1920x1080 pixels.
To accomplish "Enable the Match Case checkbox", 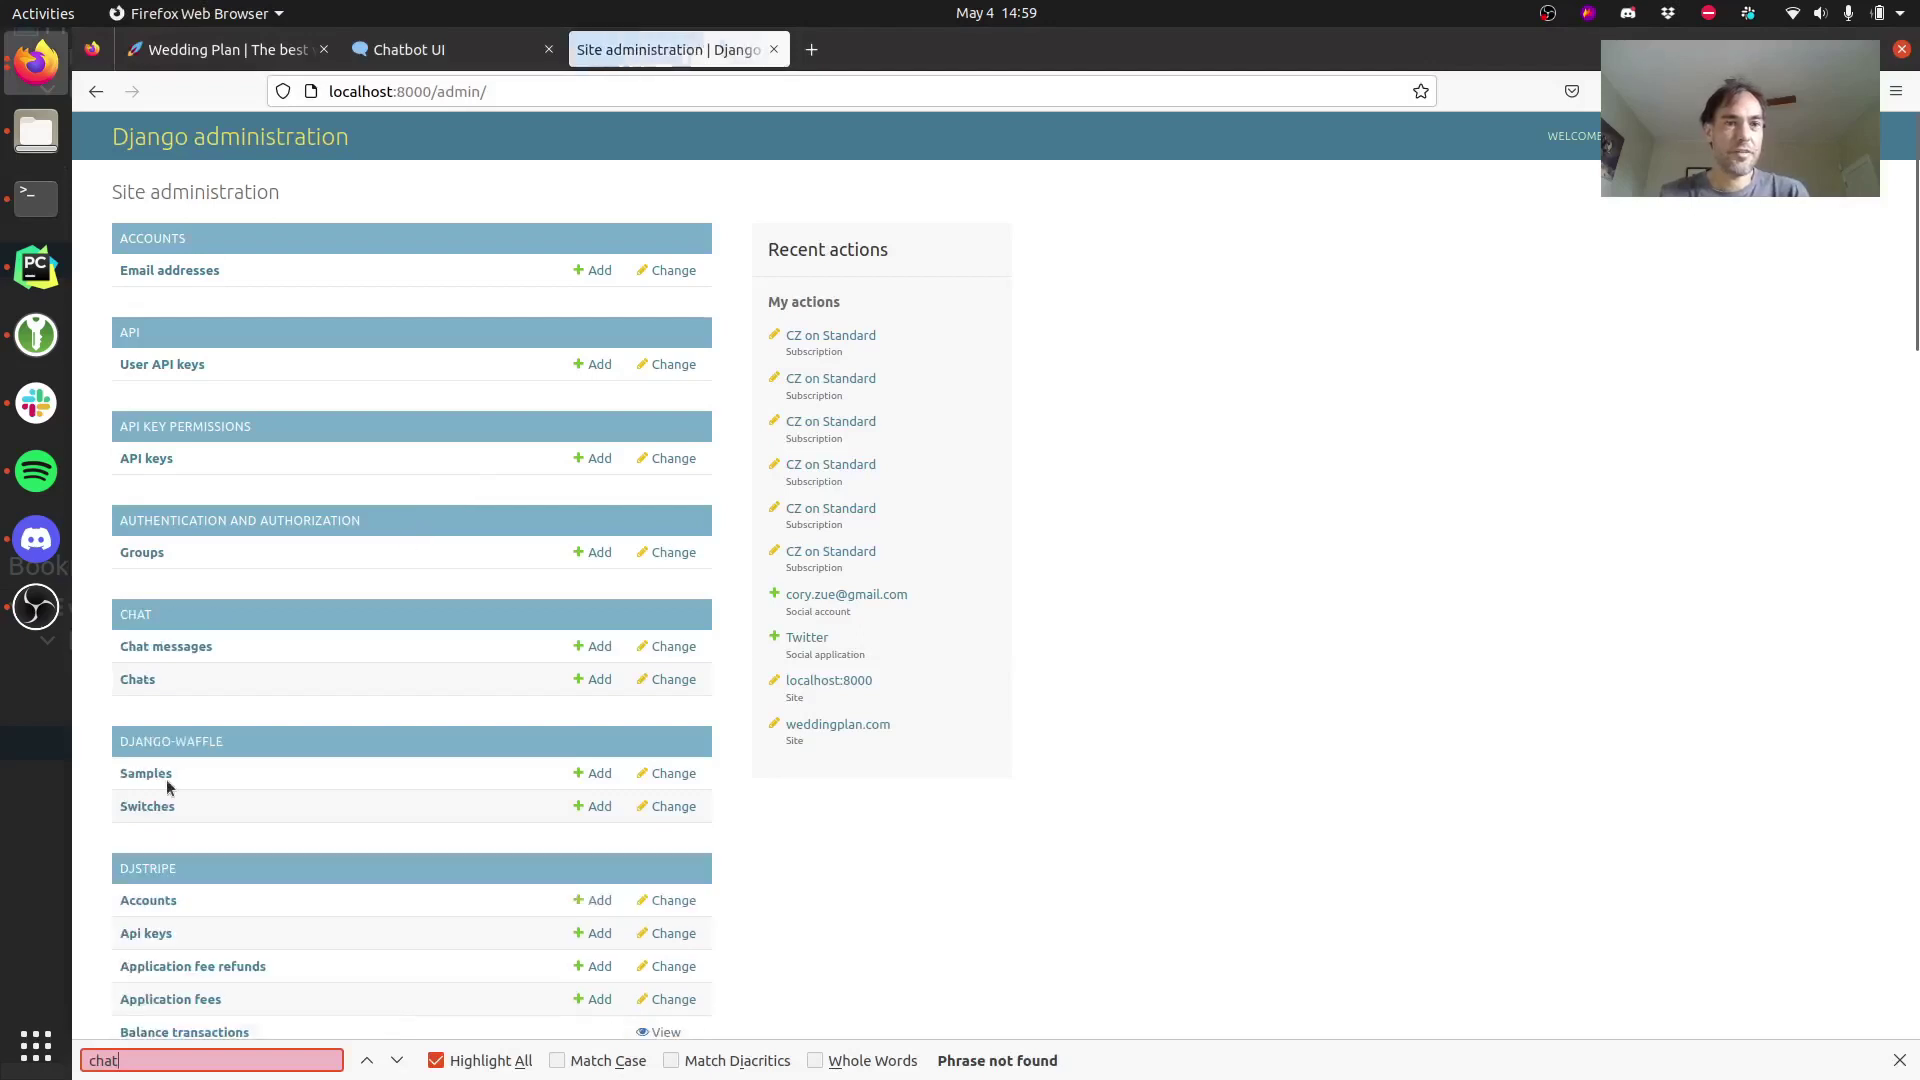I will 557,1060.
